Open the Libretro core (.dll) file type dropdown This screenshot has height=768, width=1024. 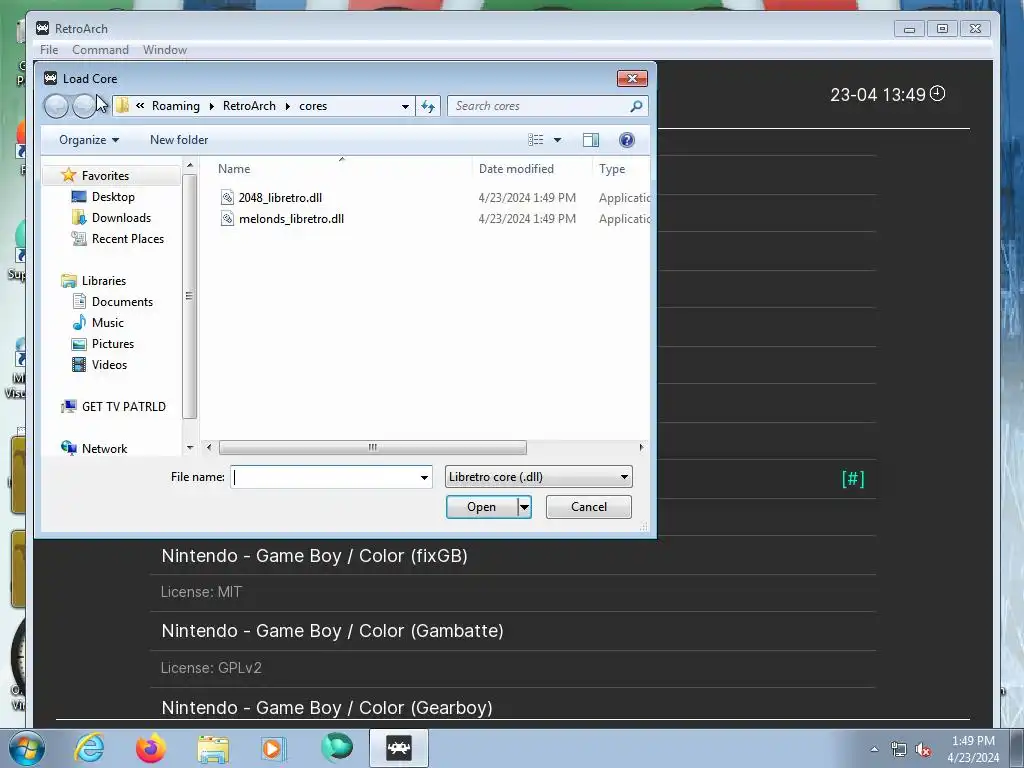pos(538,477)
